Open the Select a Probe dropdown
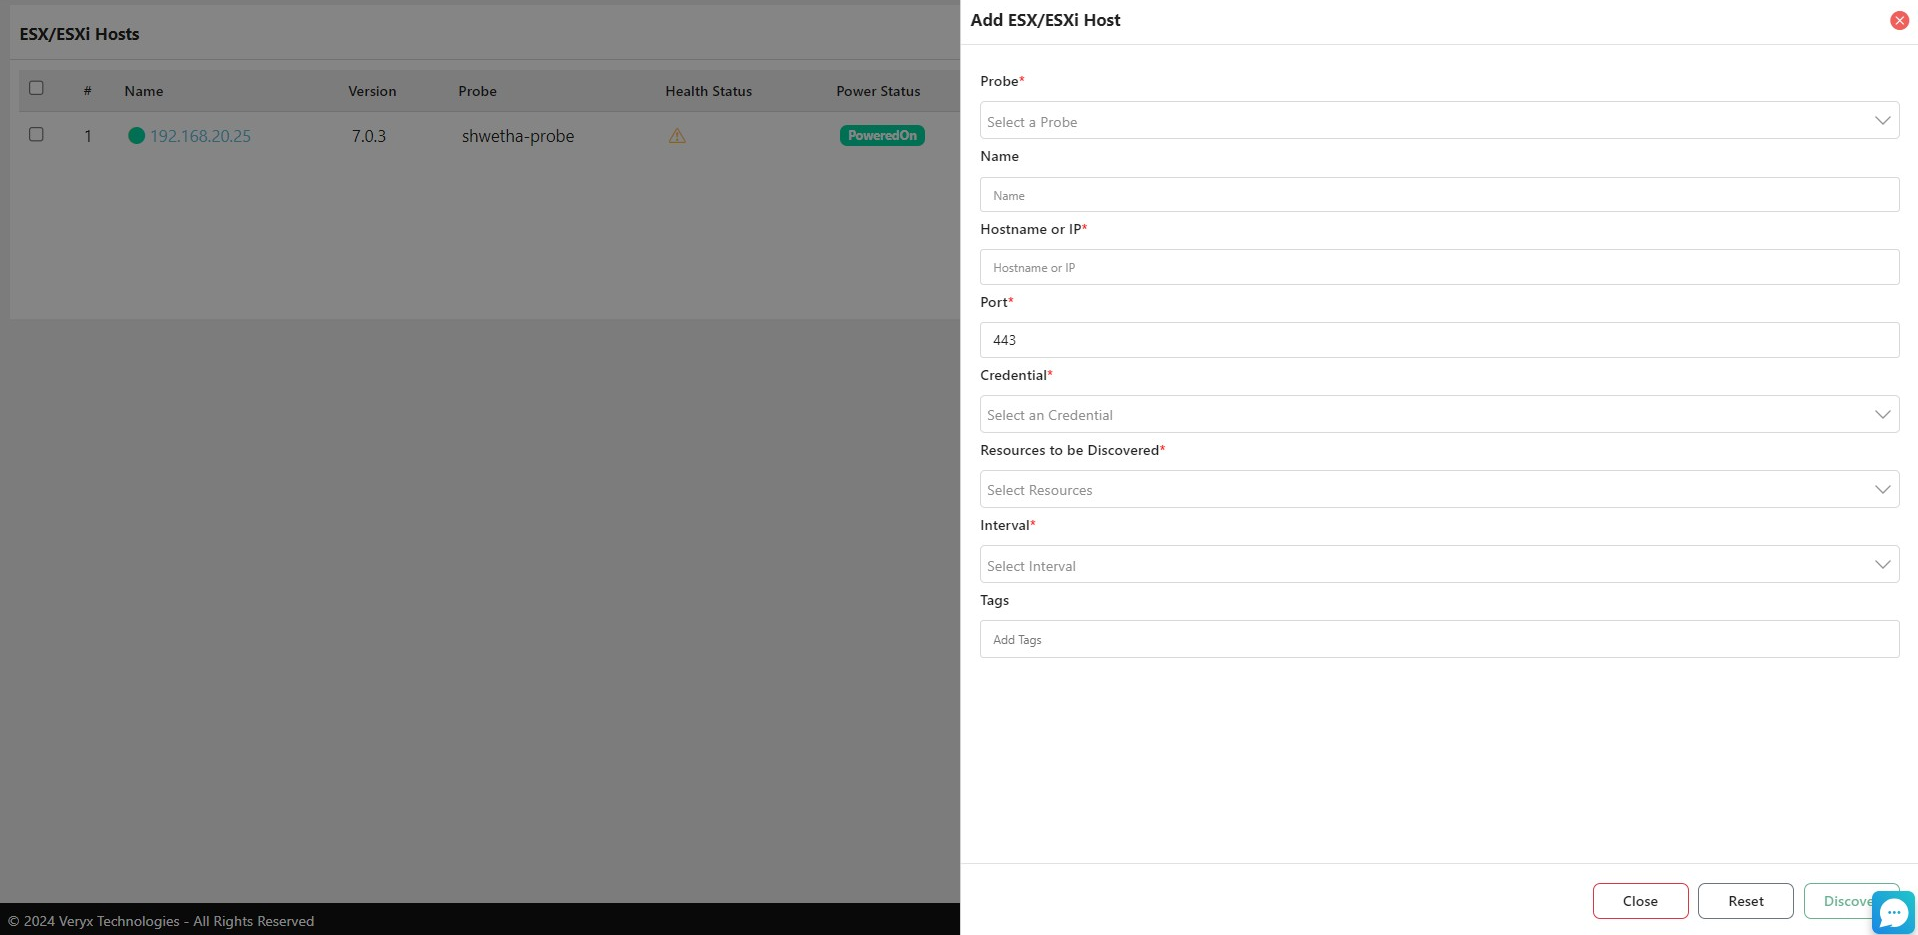1918x935 pixels. (x=1438, y=121)
